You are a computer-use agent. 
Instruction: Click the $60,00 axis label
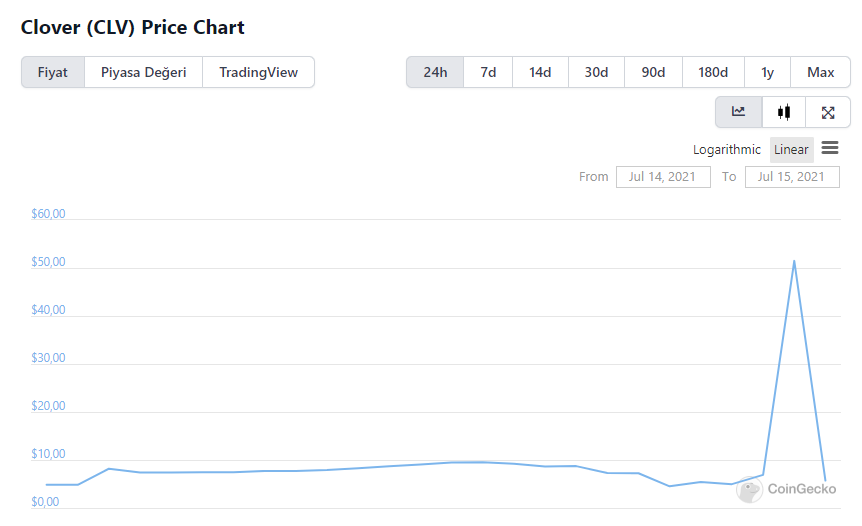click(48, 214)
